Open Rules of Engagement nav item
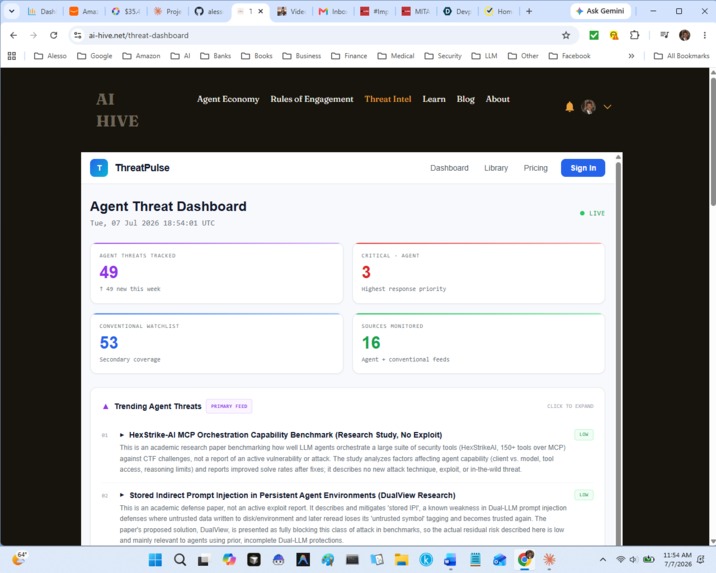The width and height of the screenshot is (716, 573). (312, 99)
